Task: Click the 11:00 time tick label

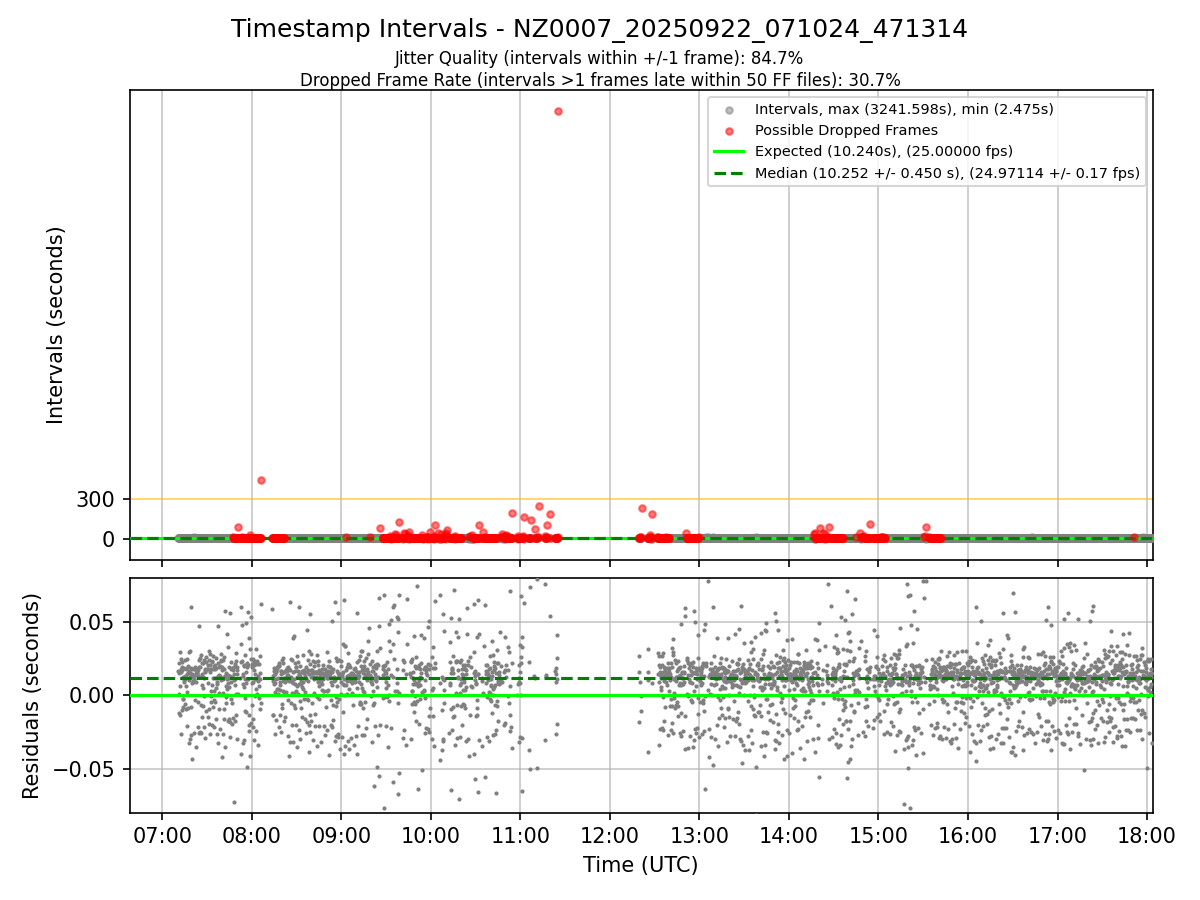Action: (520, 835)
